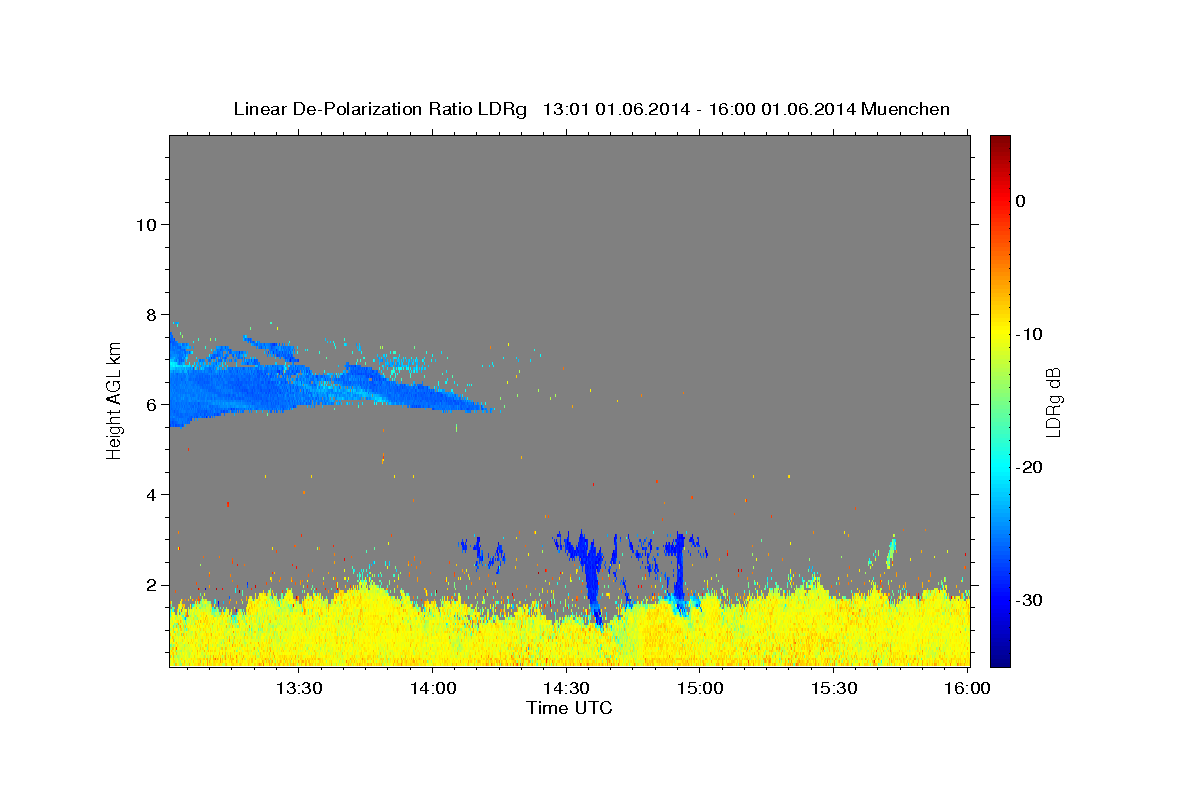Click the height tick label 8
This screenshot has width=1200, height=800.
pyautogui.click(x=152, y=314)
